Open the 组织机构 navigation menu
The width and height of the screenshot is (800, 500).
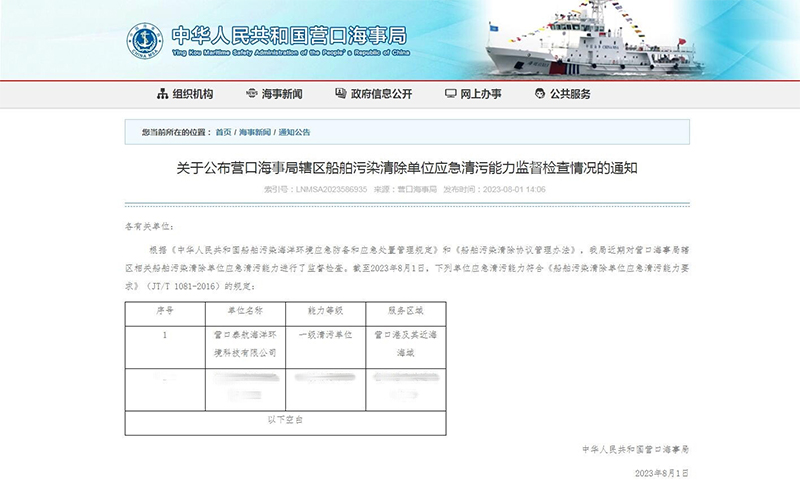[x=192, y=94]
